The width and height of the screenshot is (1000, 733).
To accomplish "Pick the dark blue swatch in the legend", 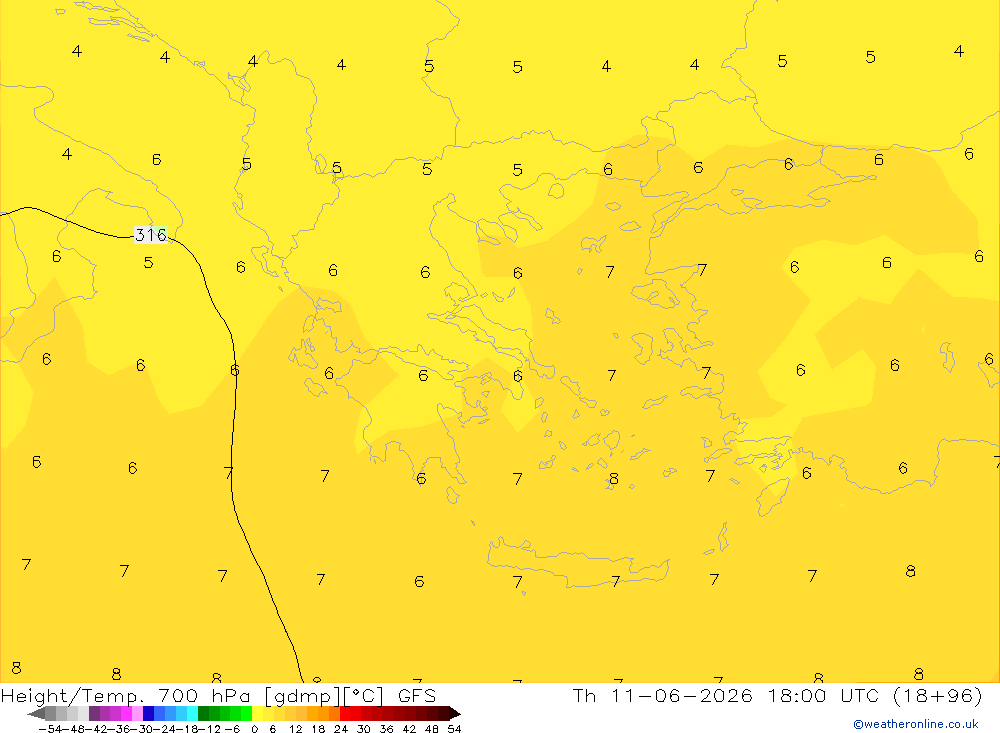I will tap(149, 714).
